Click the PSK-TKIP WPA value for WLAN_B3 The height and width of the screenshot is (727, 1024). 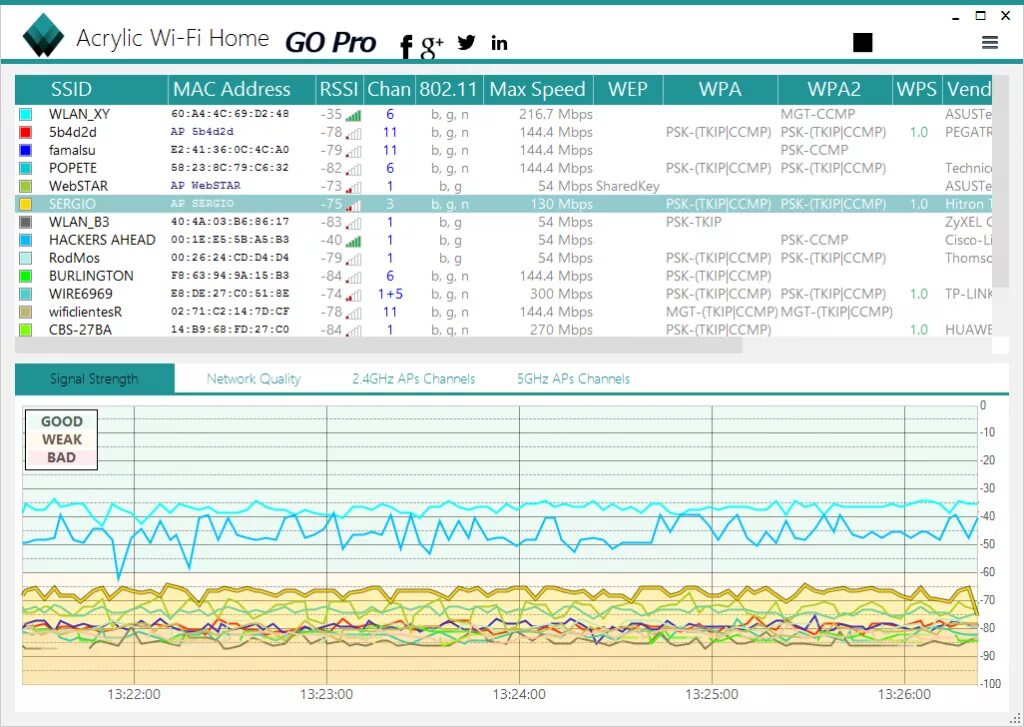coord(694,222)
